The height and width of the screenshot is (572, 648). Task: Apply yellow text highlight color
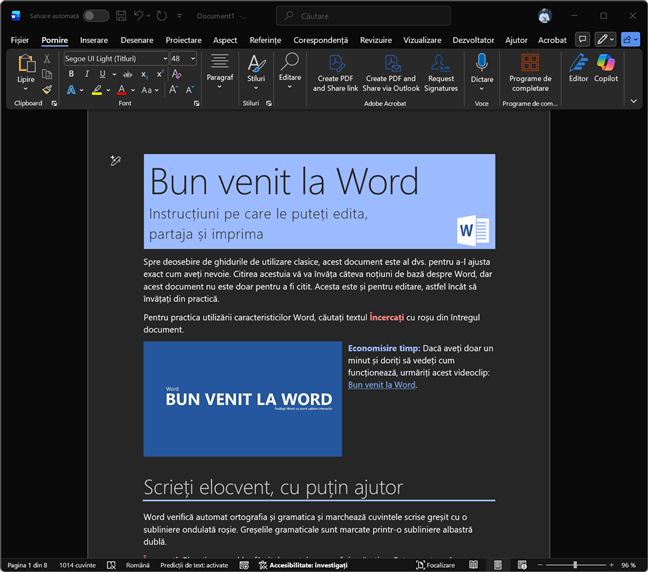click(x=97, y=90)
